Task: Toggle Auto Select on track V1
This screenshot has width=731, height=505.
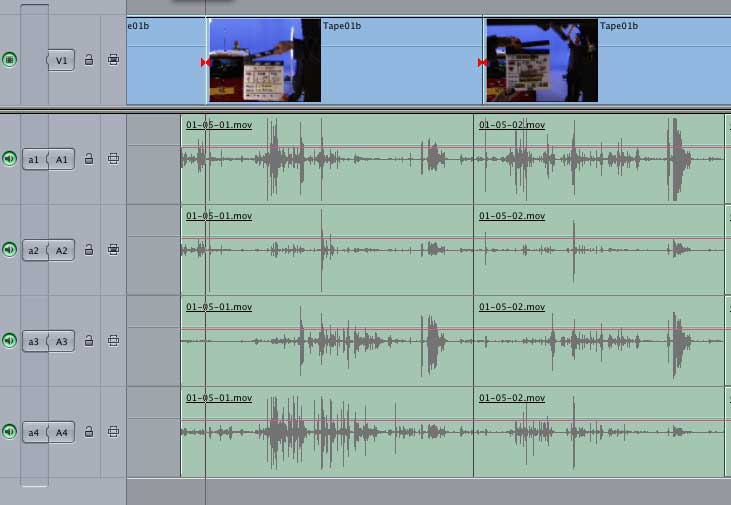Action: pos(113,60)
